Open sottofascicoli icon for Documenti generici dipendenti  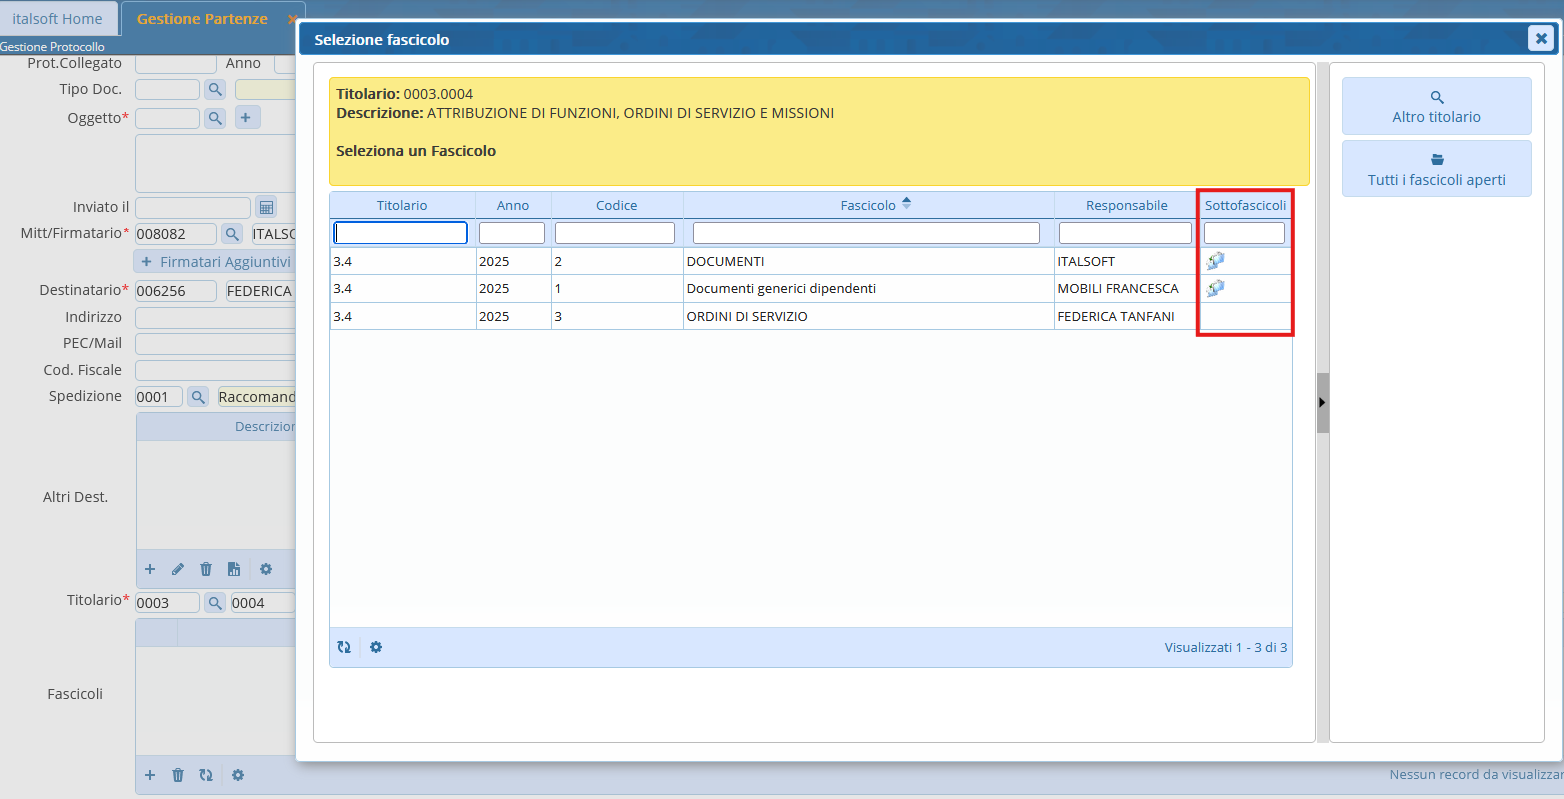pyautogui.click(x=1215, y=288)
